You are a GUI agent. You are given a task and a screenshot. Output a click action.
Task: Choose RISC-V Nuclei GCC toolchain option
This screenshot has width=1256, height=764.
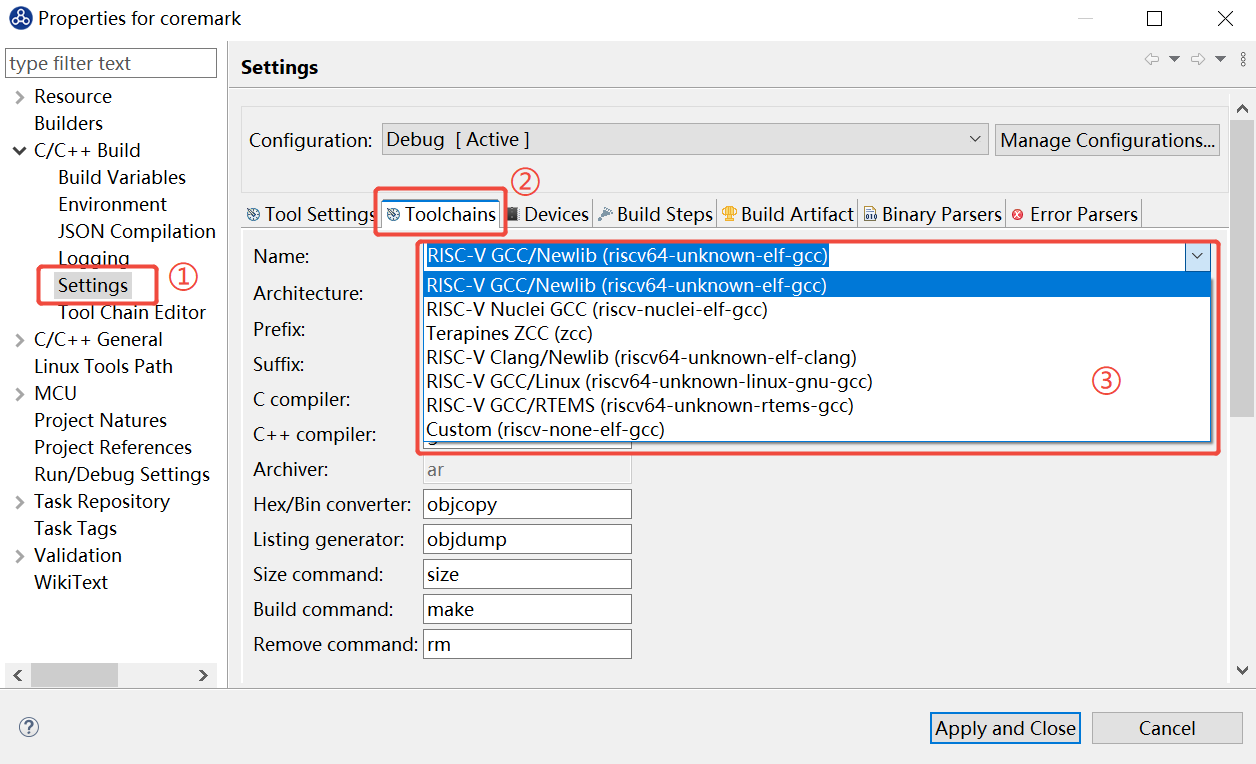tap(597, 310)
